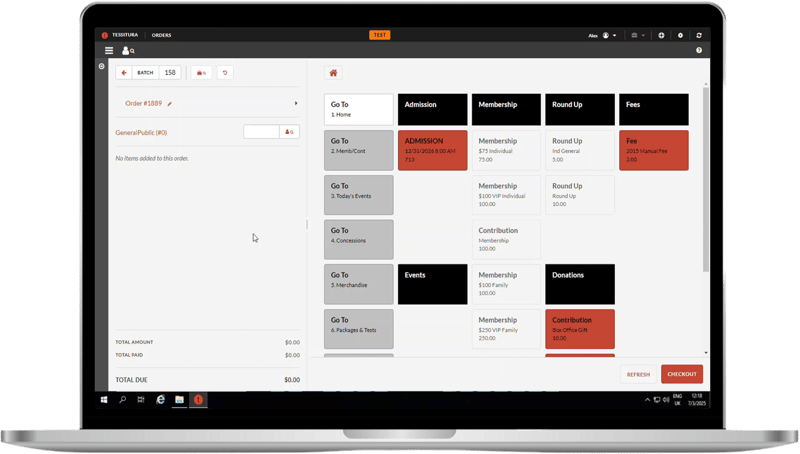Open File Explorer from the taskbar
The height and width of the screenshot is (454, 800).
179,400
